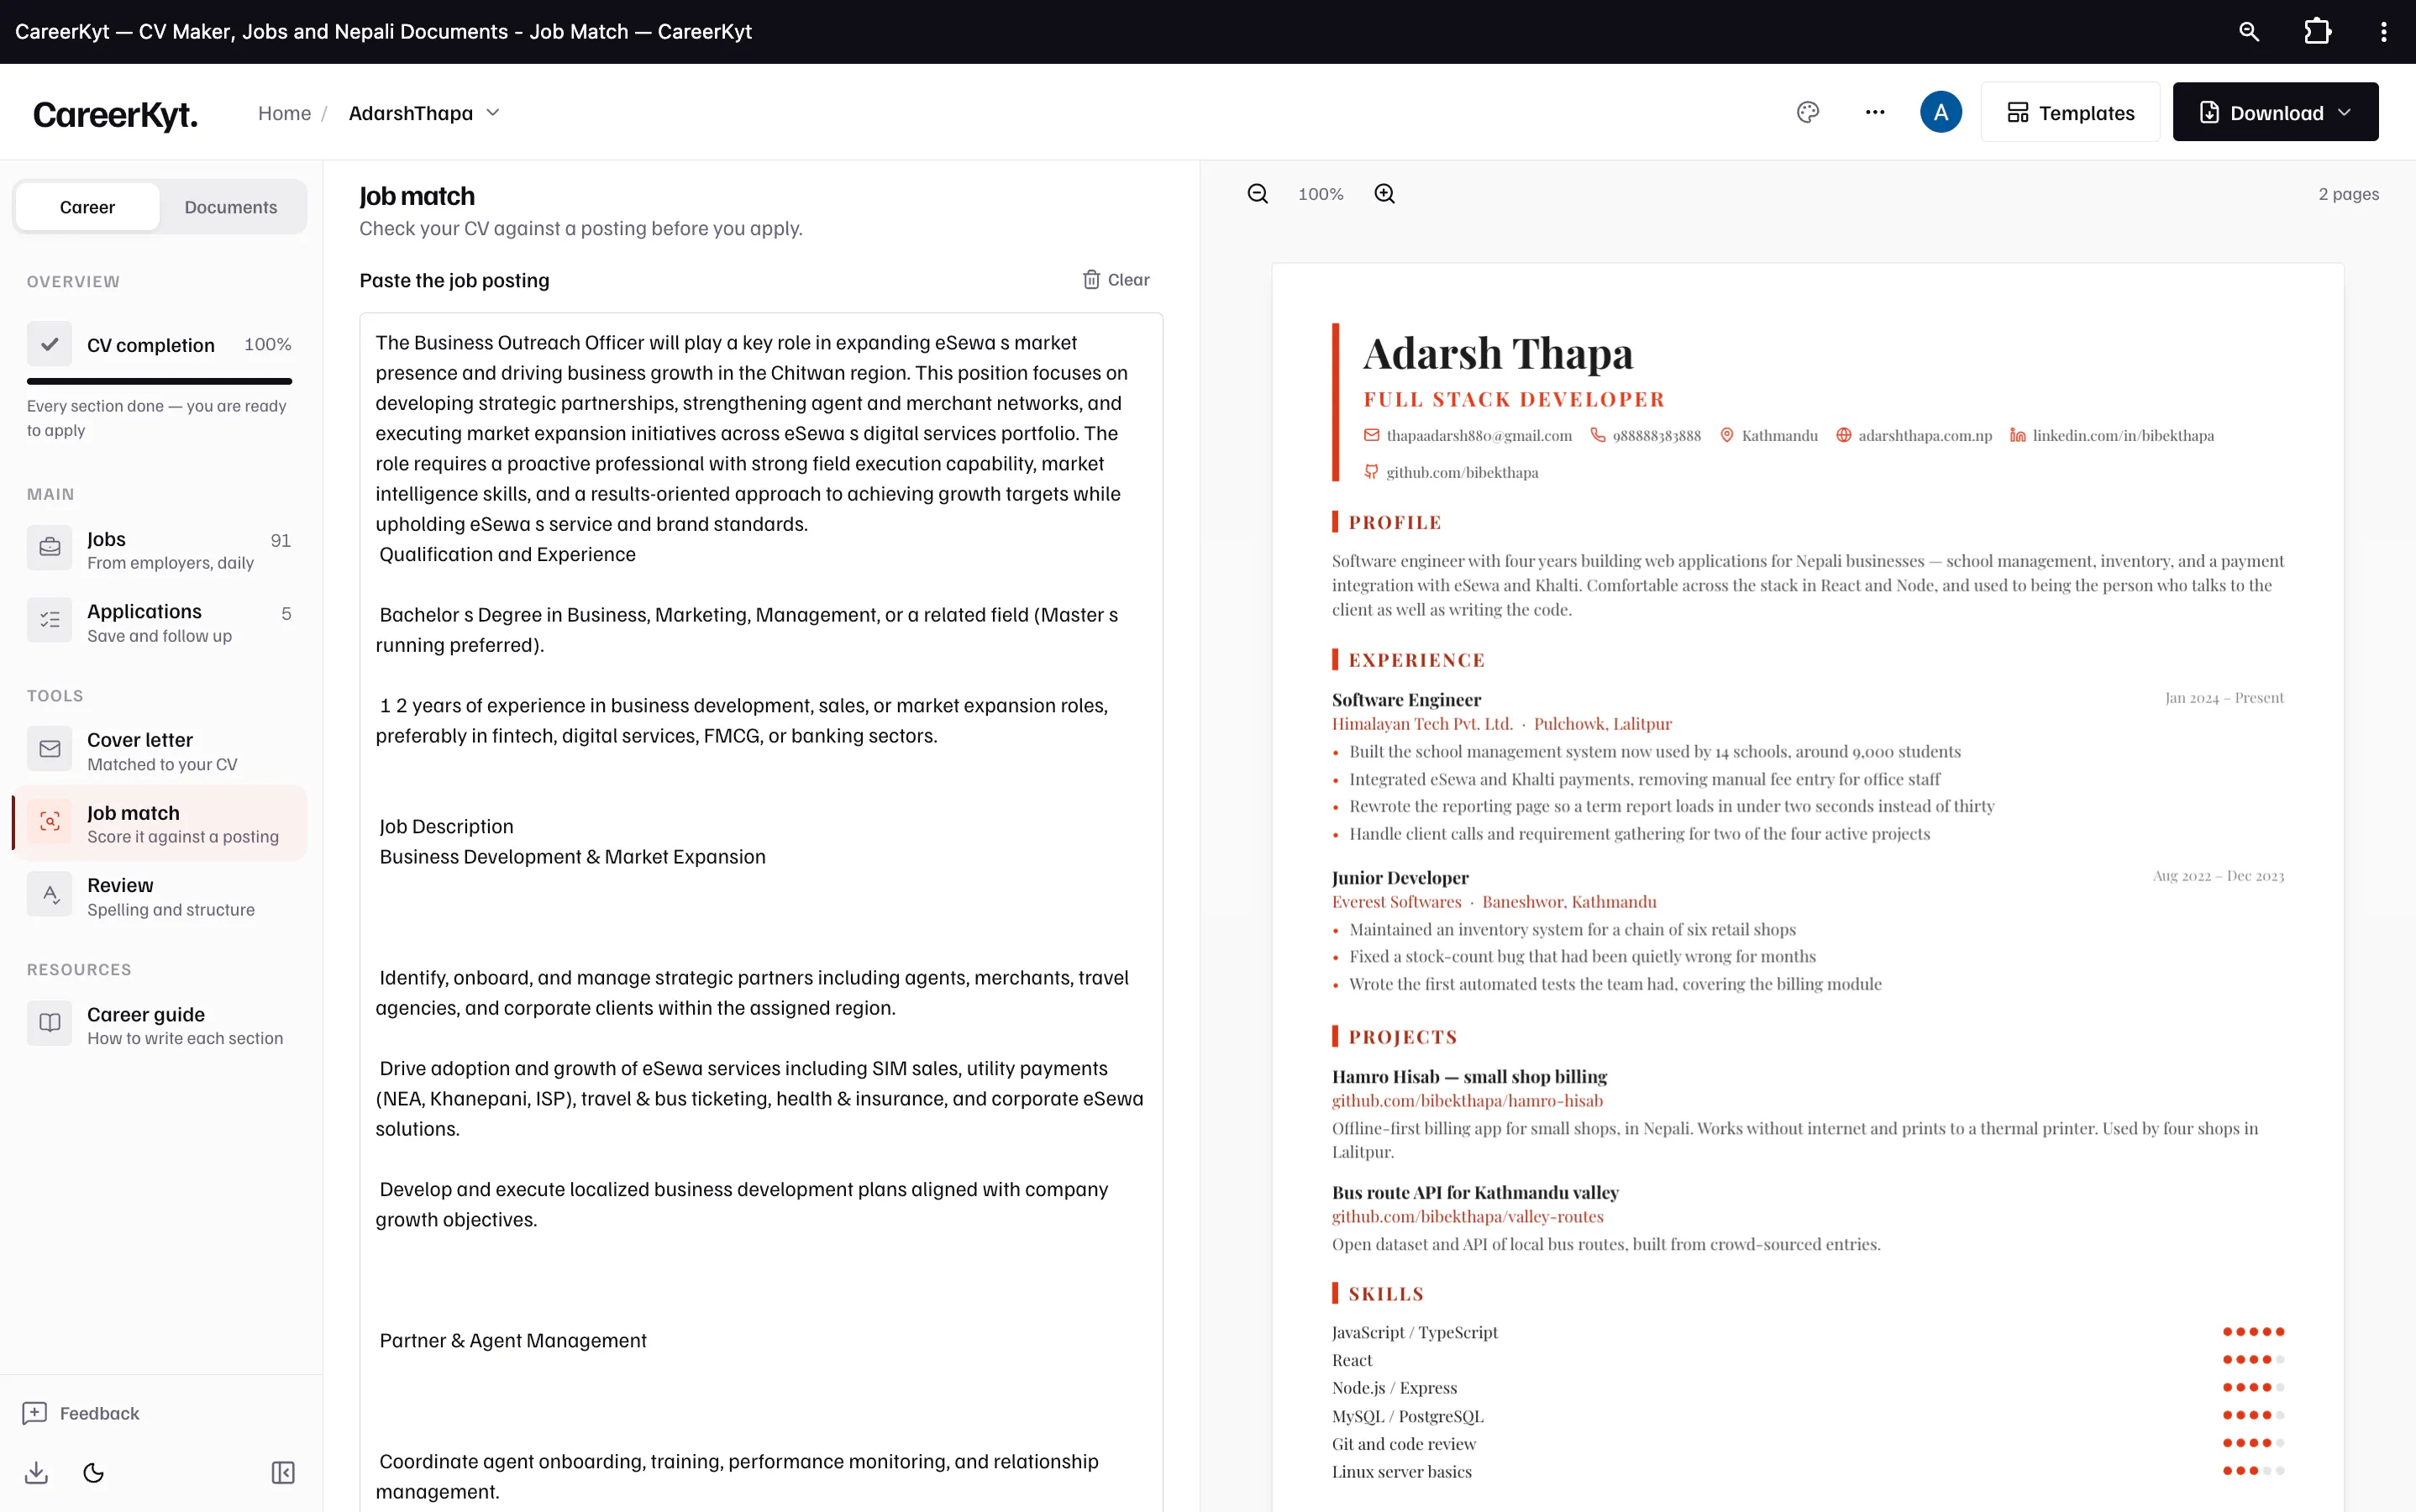Click the JavaScript / TypeScript skill rating dots

[x=2253, y=1332]
